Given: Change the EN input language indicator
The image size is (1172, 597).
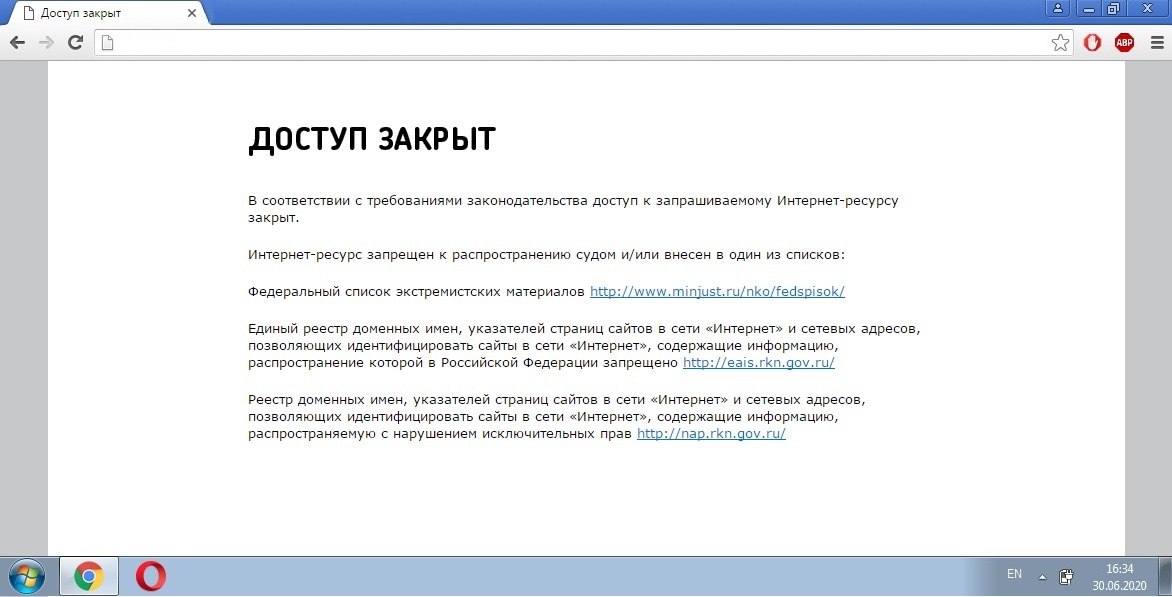Looking at the screenshot, I should click(1014, 574).
